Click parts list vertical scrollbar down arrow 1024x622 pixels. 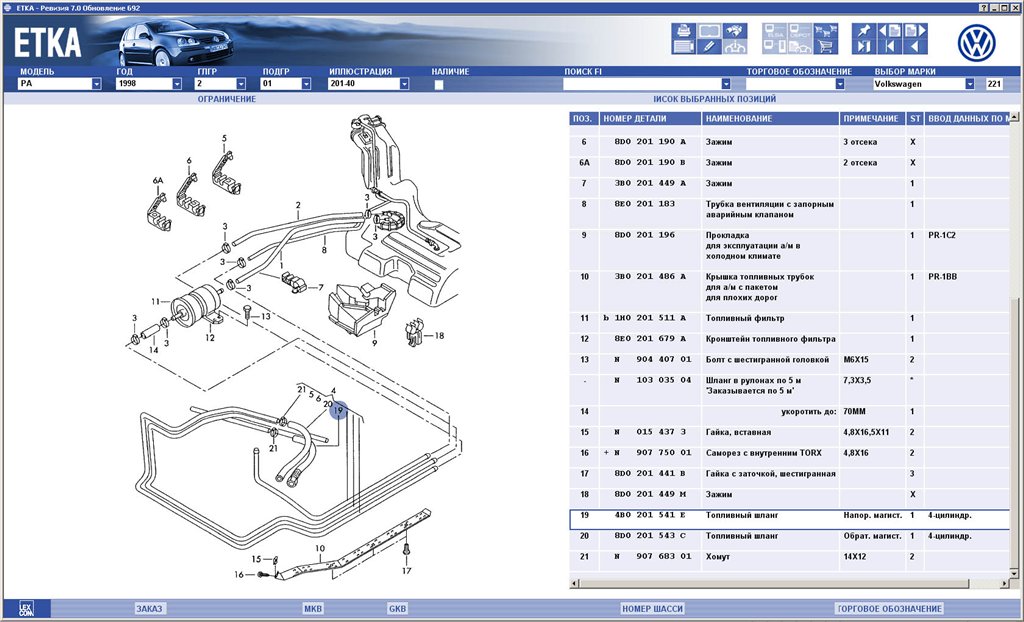pyautogui.click(x=1014, y=573)
